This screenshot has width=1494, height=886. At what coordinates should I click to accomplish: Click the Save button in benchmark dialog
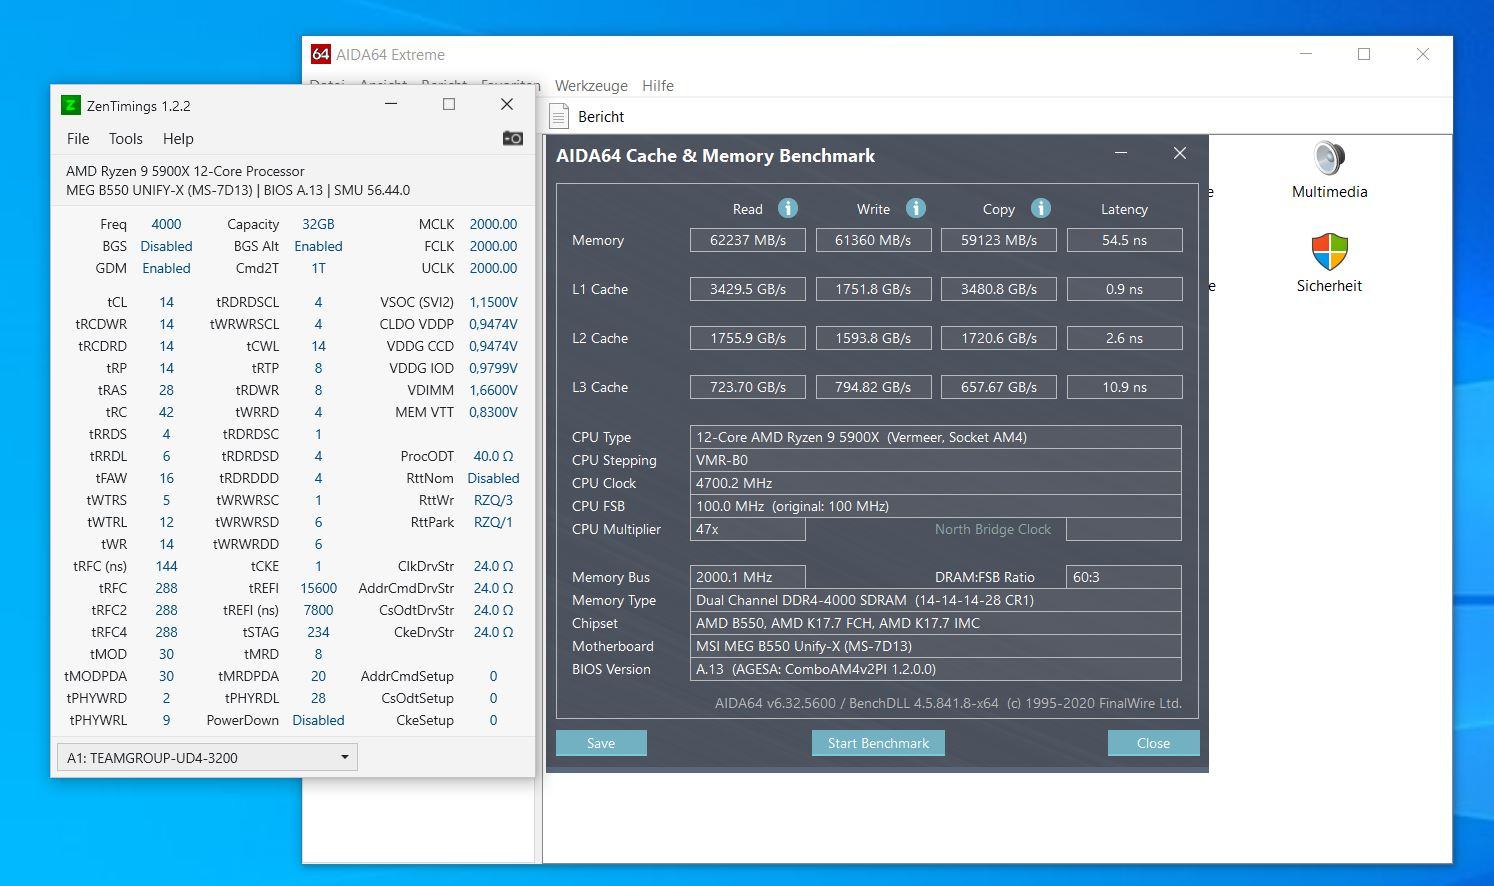pos(601,743)
